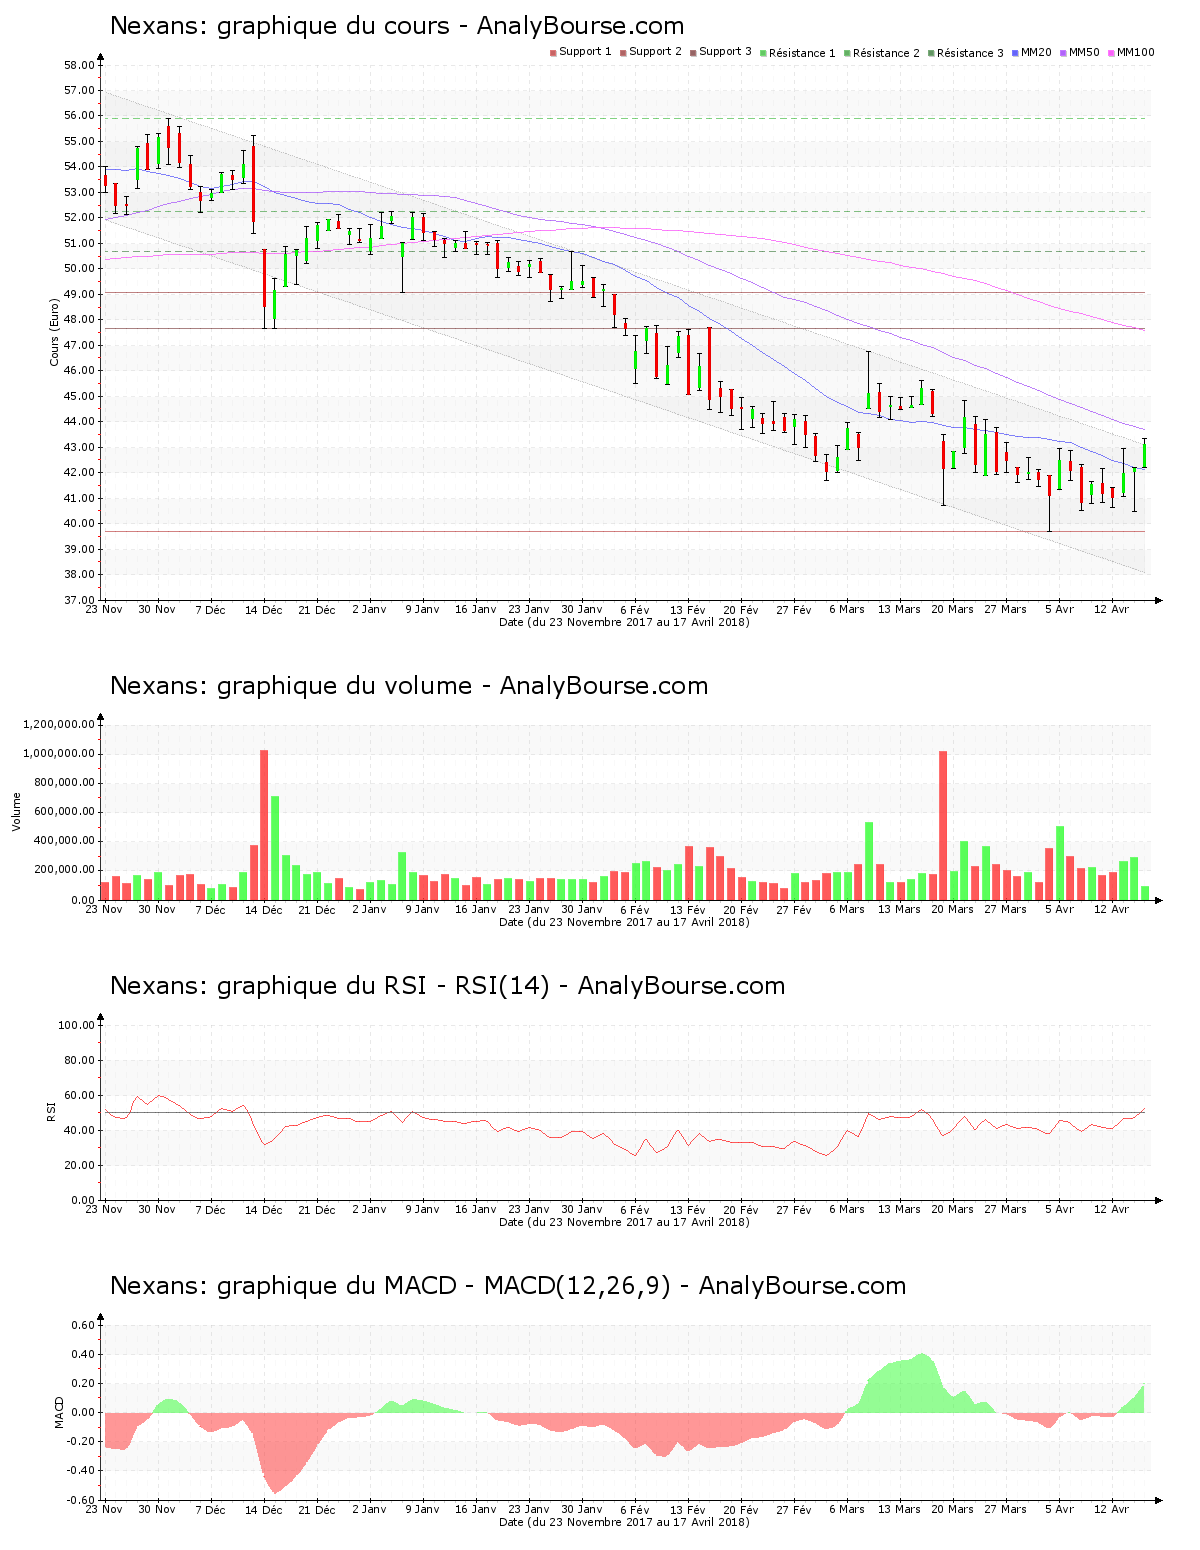Select the Support 2 legend label
The height and width of the screenshot is (1550, 1200).
pos(655,52)
